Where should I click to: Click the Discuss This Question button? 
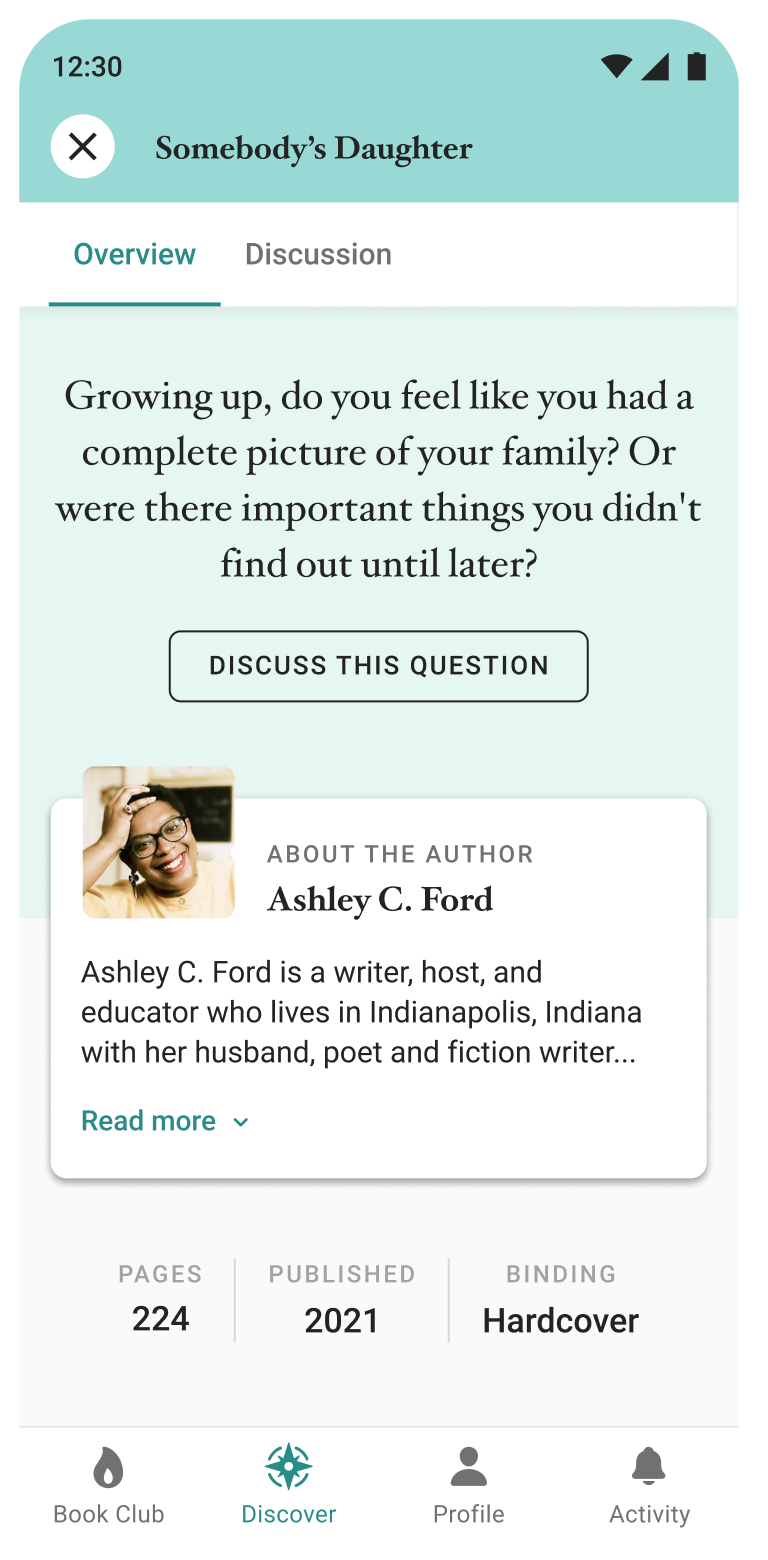tap(379, 666)
